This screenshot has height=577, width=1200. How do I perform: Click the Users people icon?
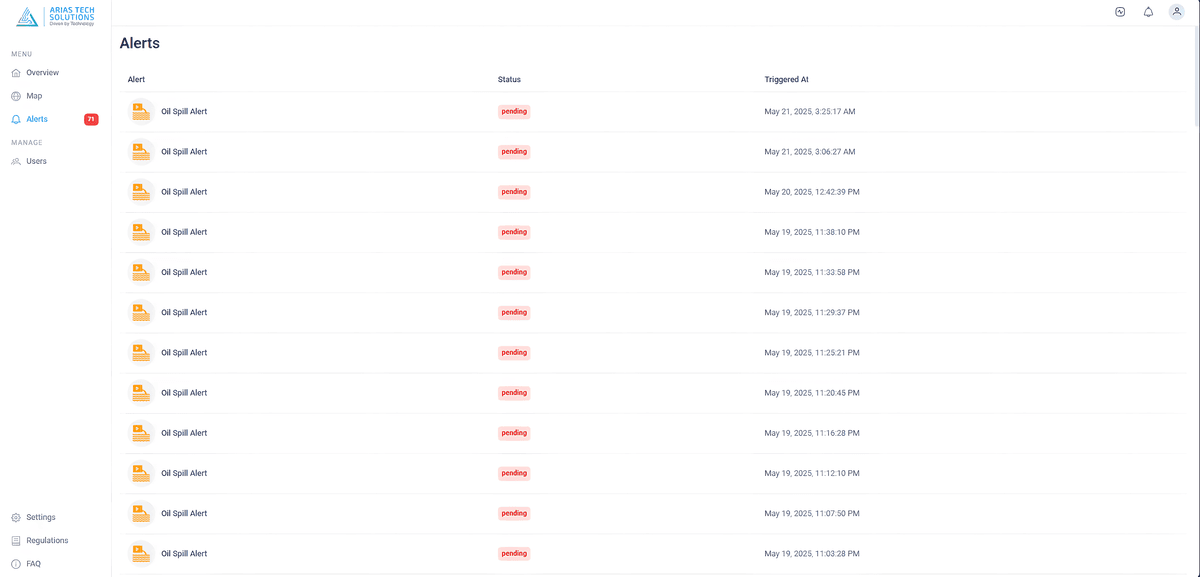16,161
